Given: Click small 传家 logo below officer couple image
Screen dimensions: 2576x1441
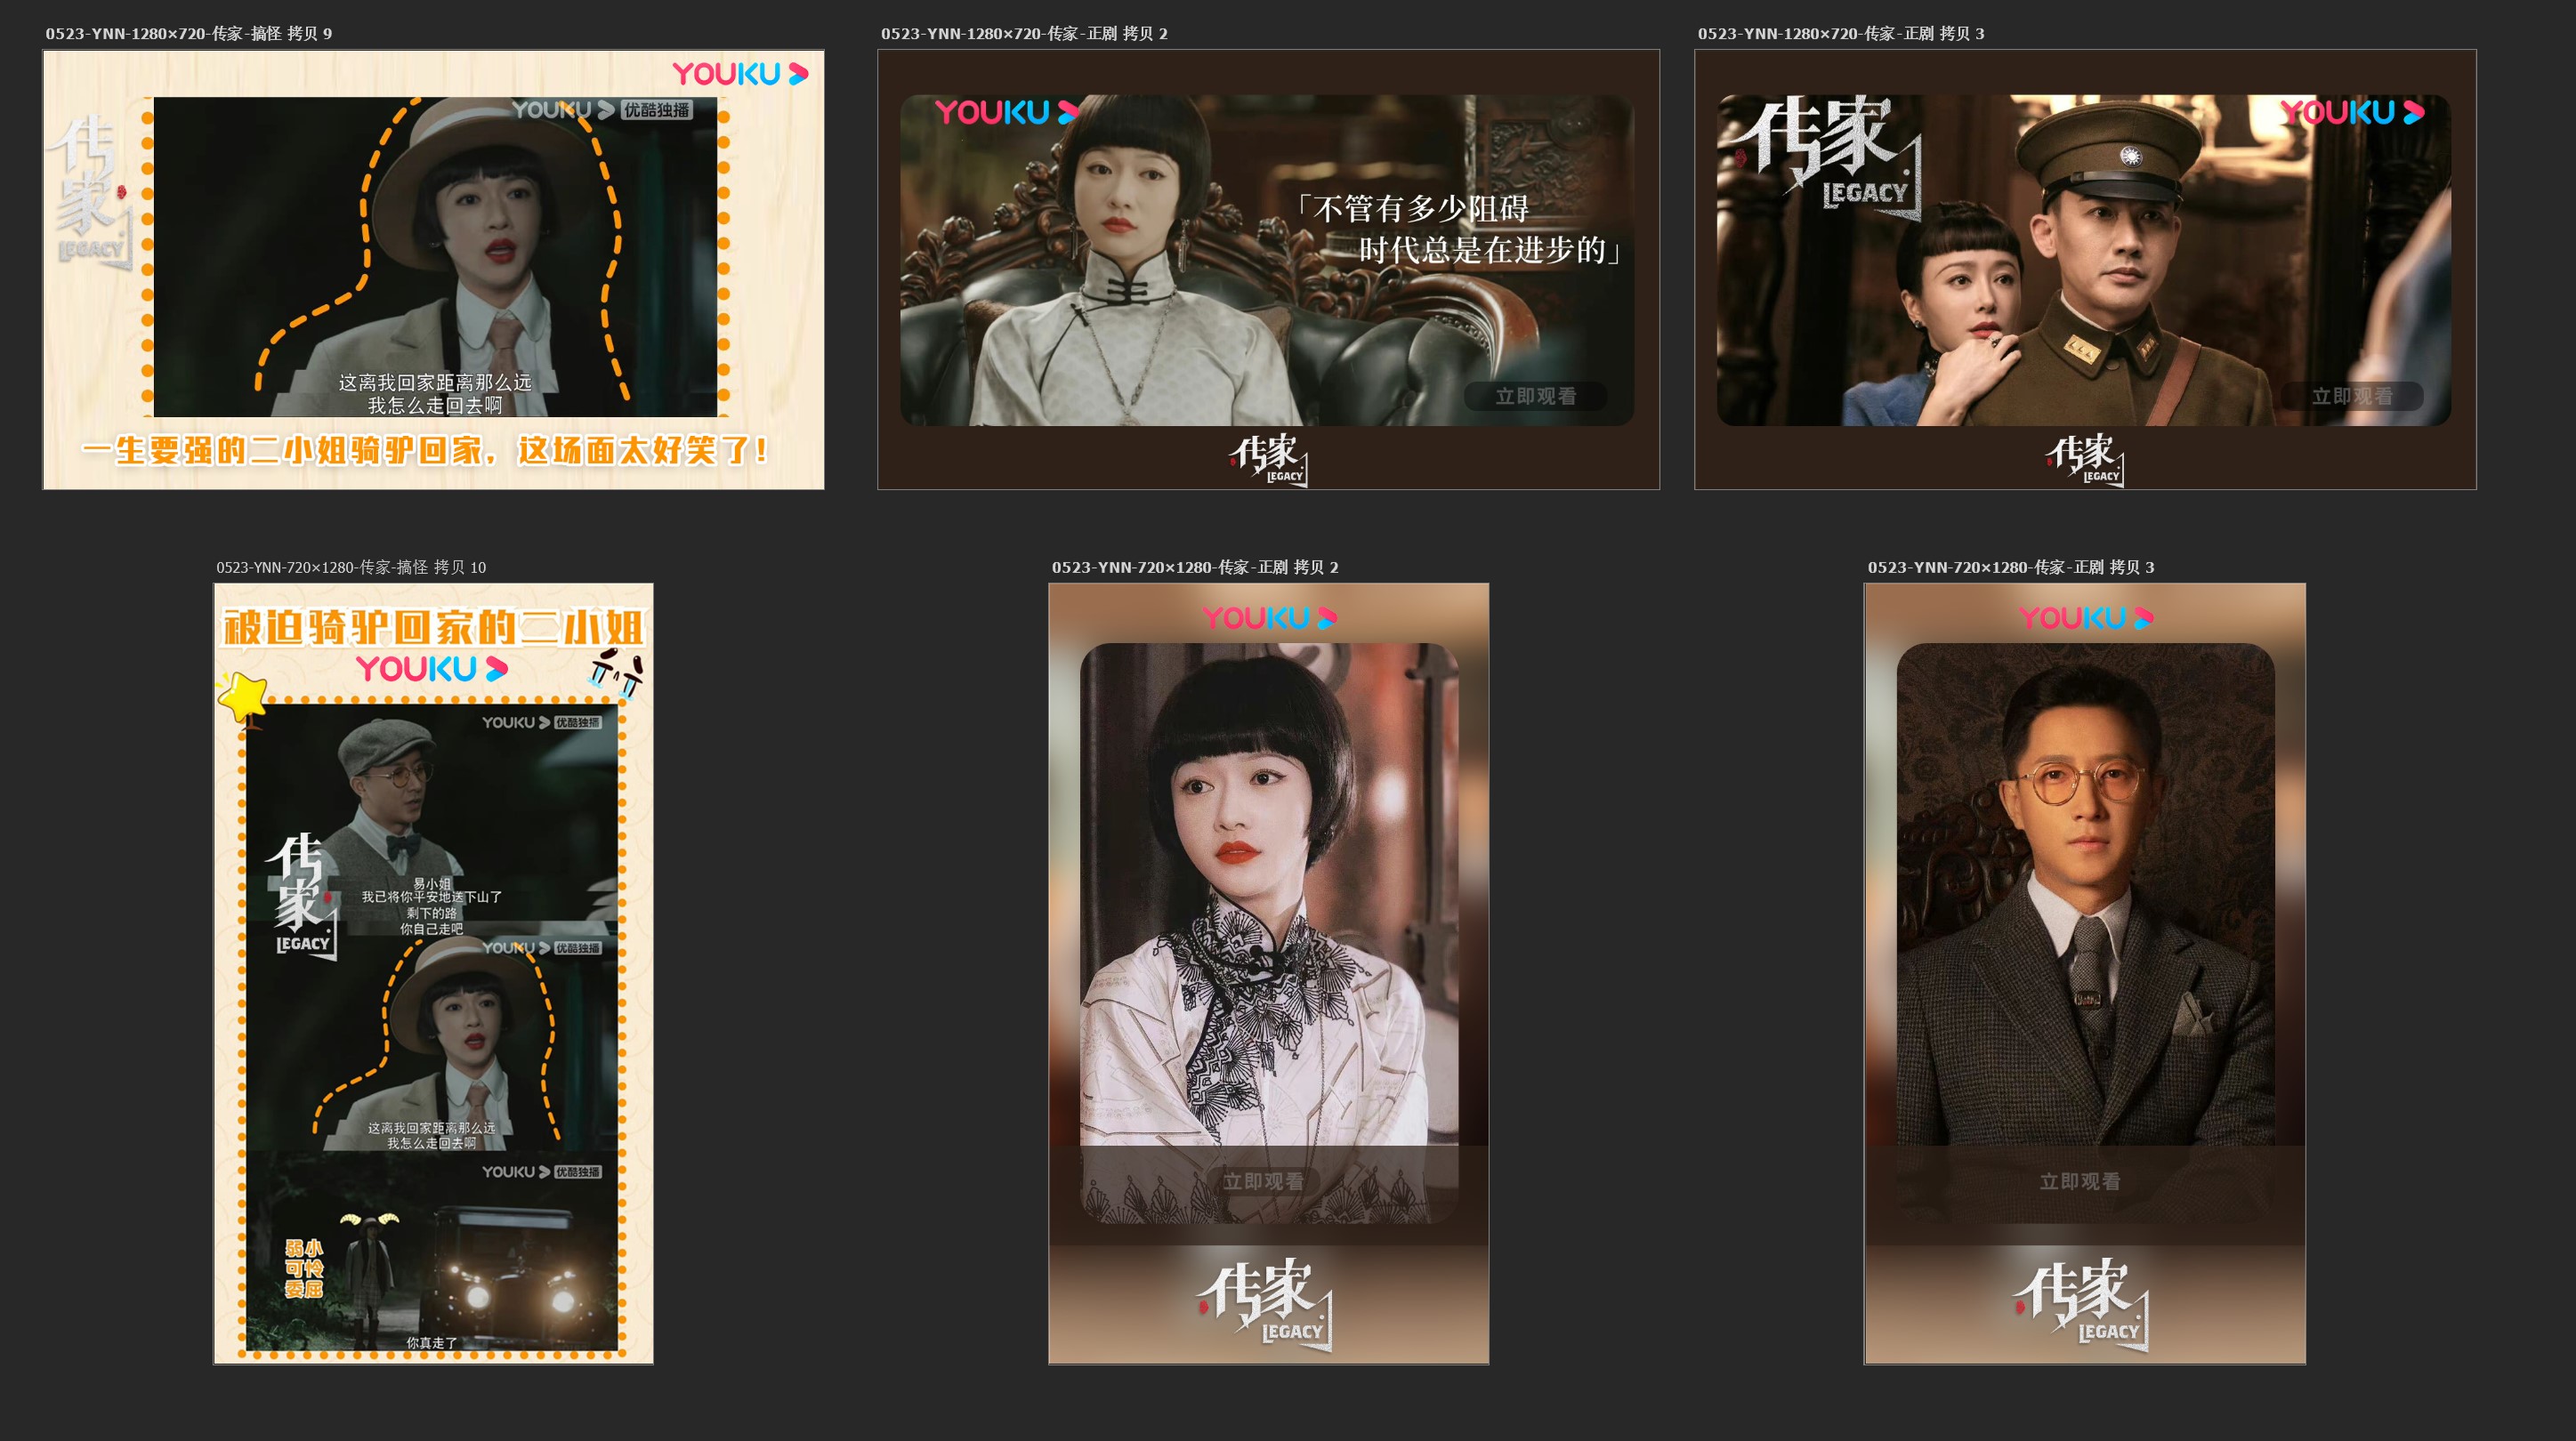Looking at the screenshot, I should (x=2085, y=459).
